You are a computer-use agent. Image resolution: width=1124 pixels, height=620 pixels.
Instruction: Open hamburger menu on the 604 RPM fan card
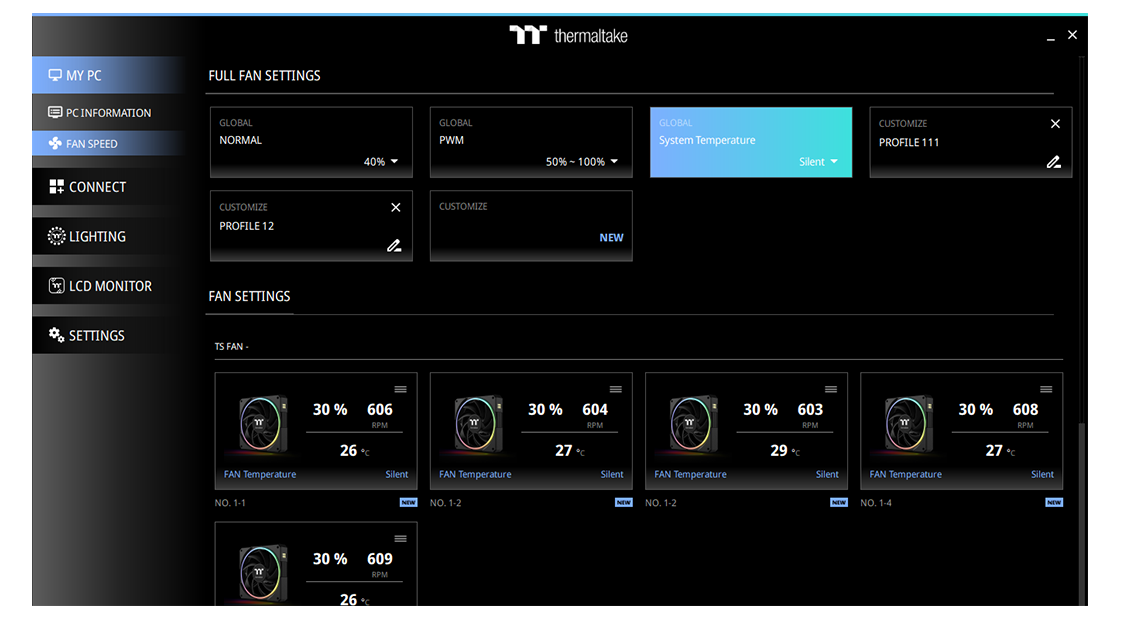(615, 389)
